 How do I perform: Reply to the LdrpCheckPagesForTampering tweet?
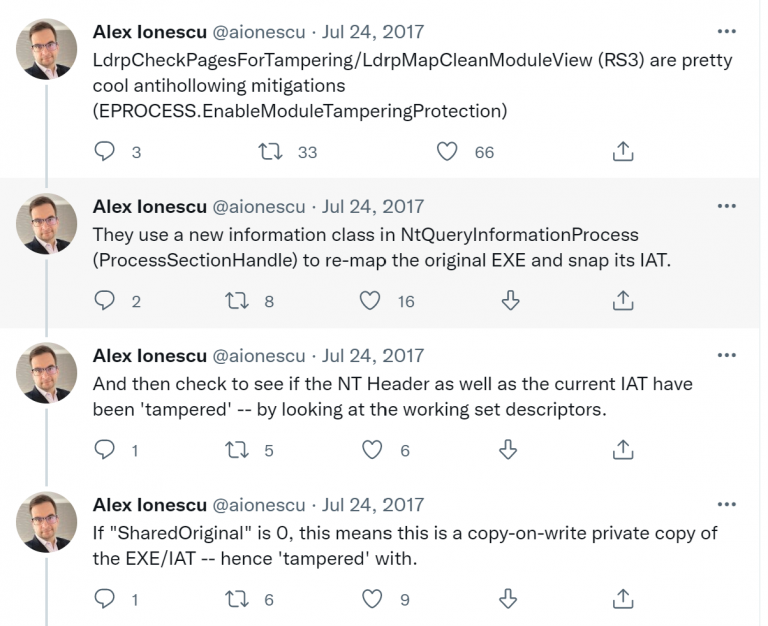click(x=105, y=152)
